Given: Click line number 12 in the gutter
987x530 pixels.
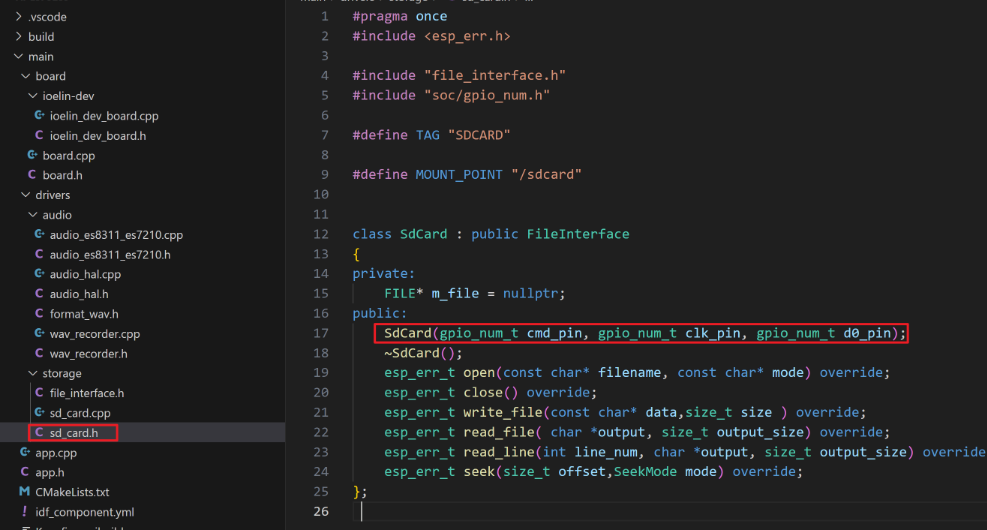Looking at the screenshot, I should point(321,234).
